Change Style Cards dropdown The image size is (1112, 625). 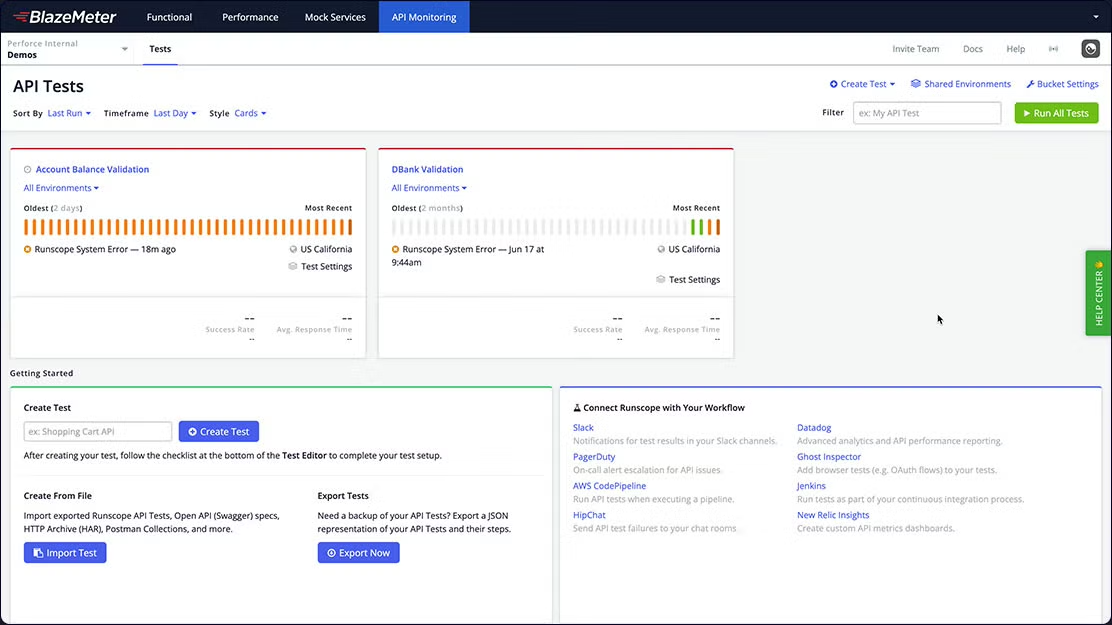pyautogui.click(x=250, y=114)
